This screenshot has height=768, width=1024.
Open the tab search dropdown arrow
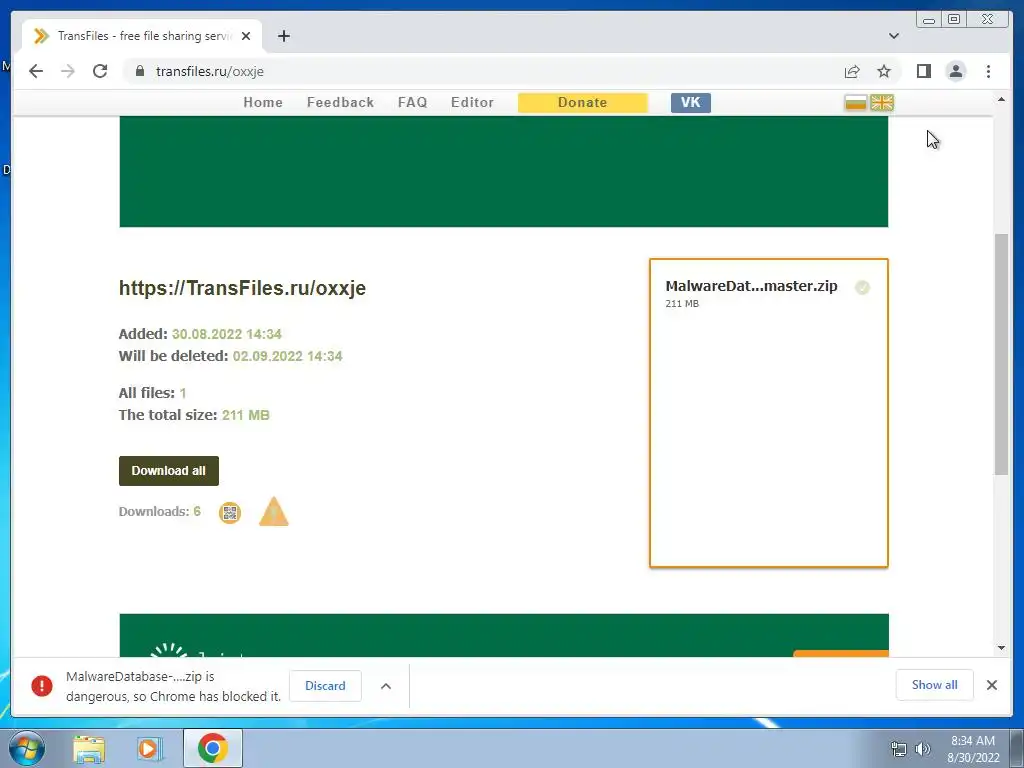point(893,36)
